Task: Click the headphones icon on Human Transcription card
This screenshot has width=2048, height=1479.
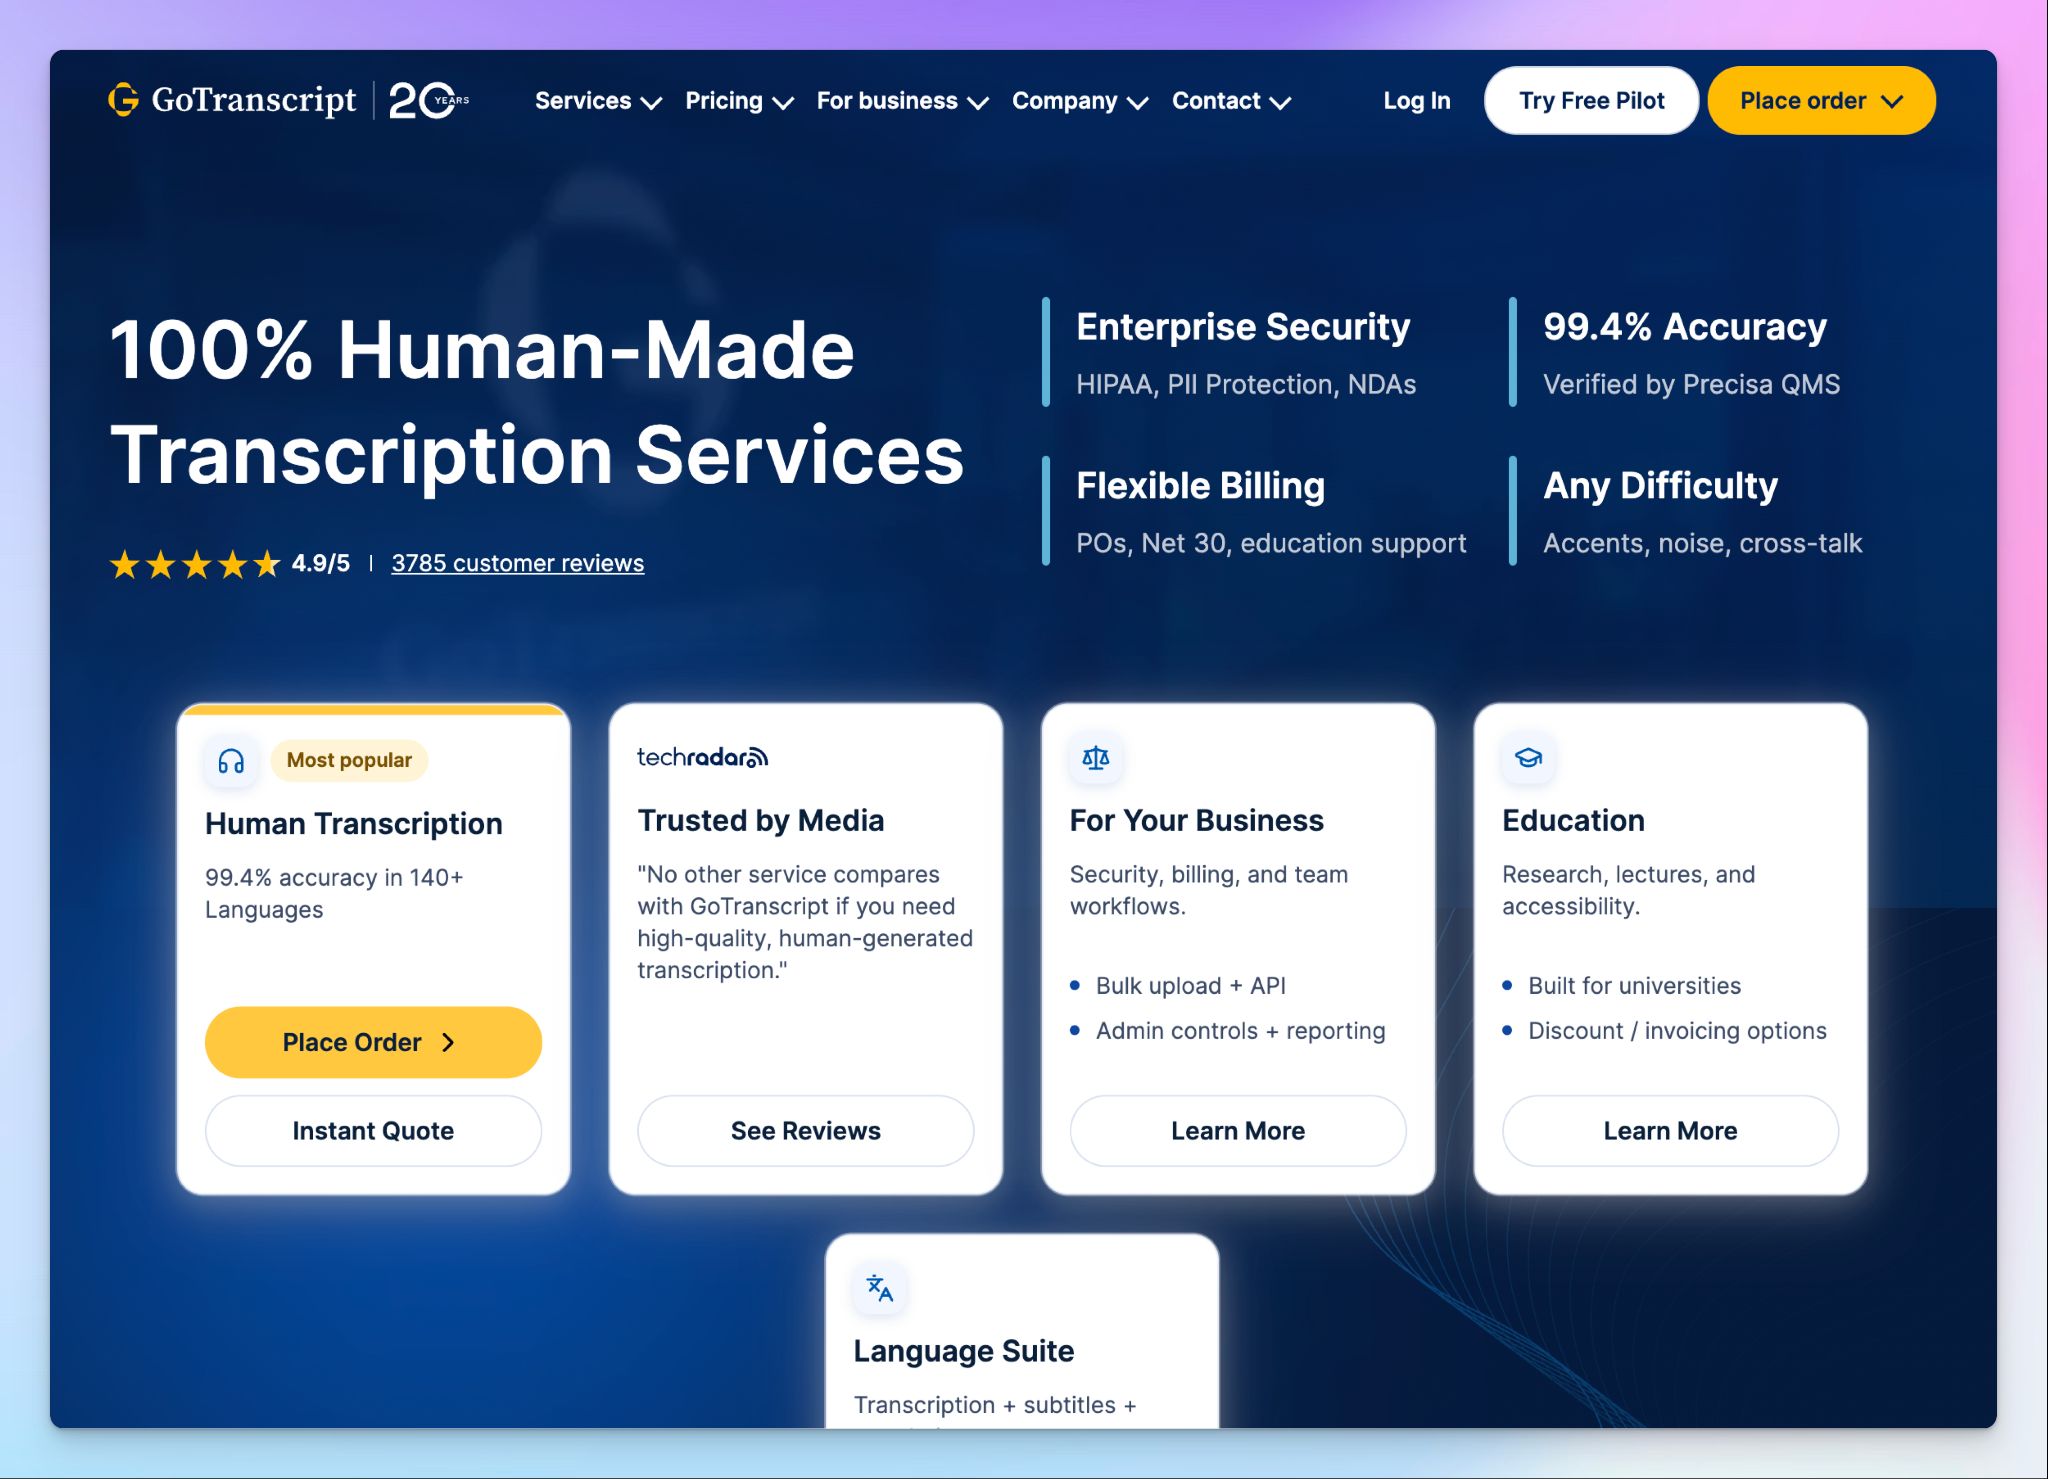Action: click(231, 762)
